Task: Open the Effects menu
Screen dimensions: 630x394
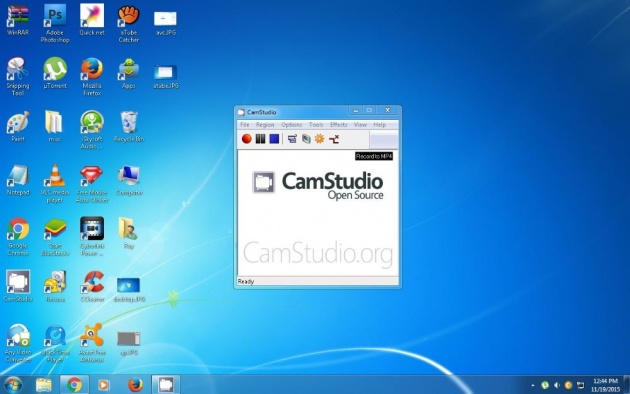Action: pyautogui.click(x=339, y=125)
